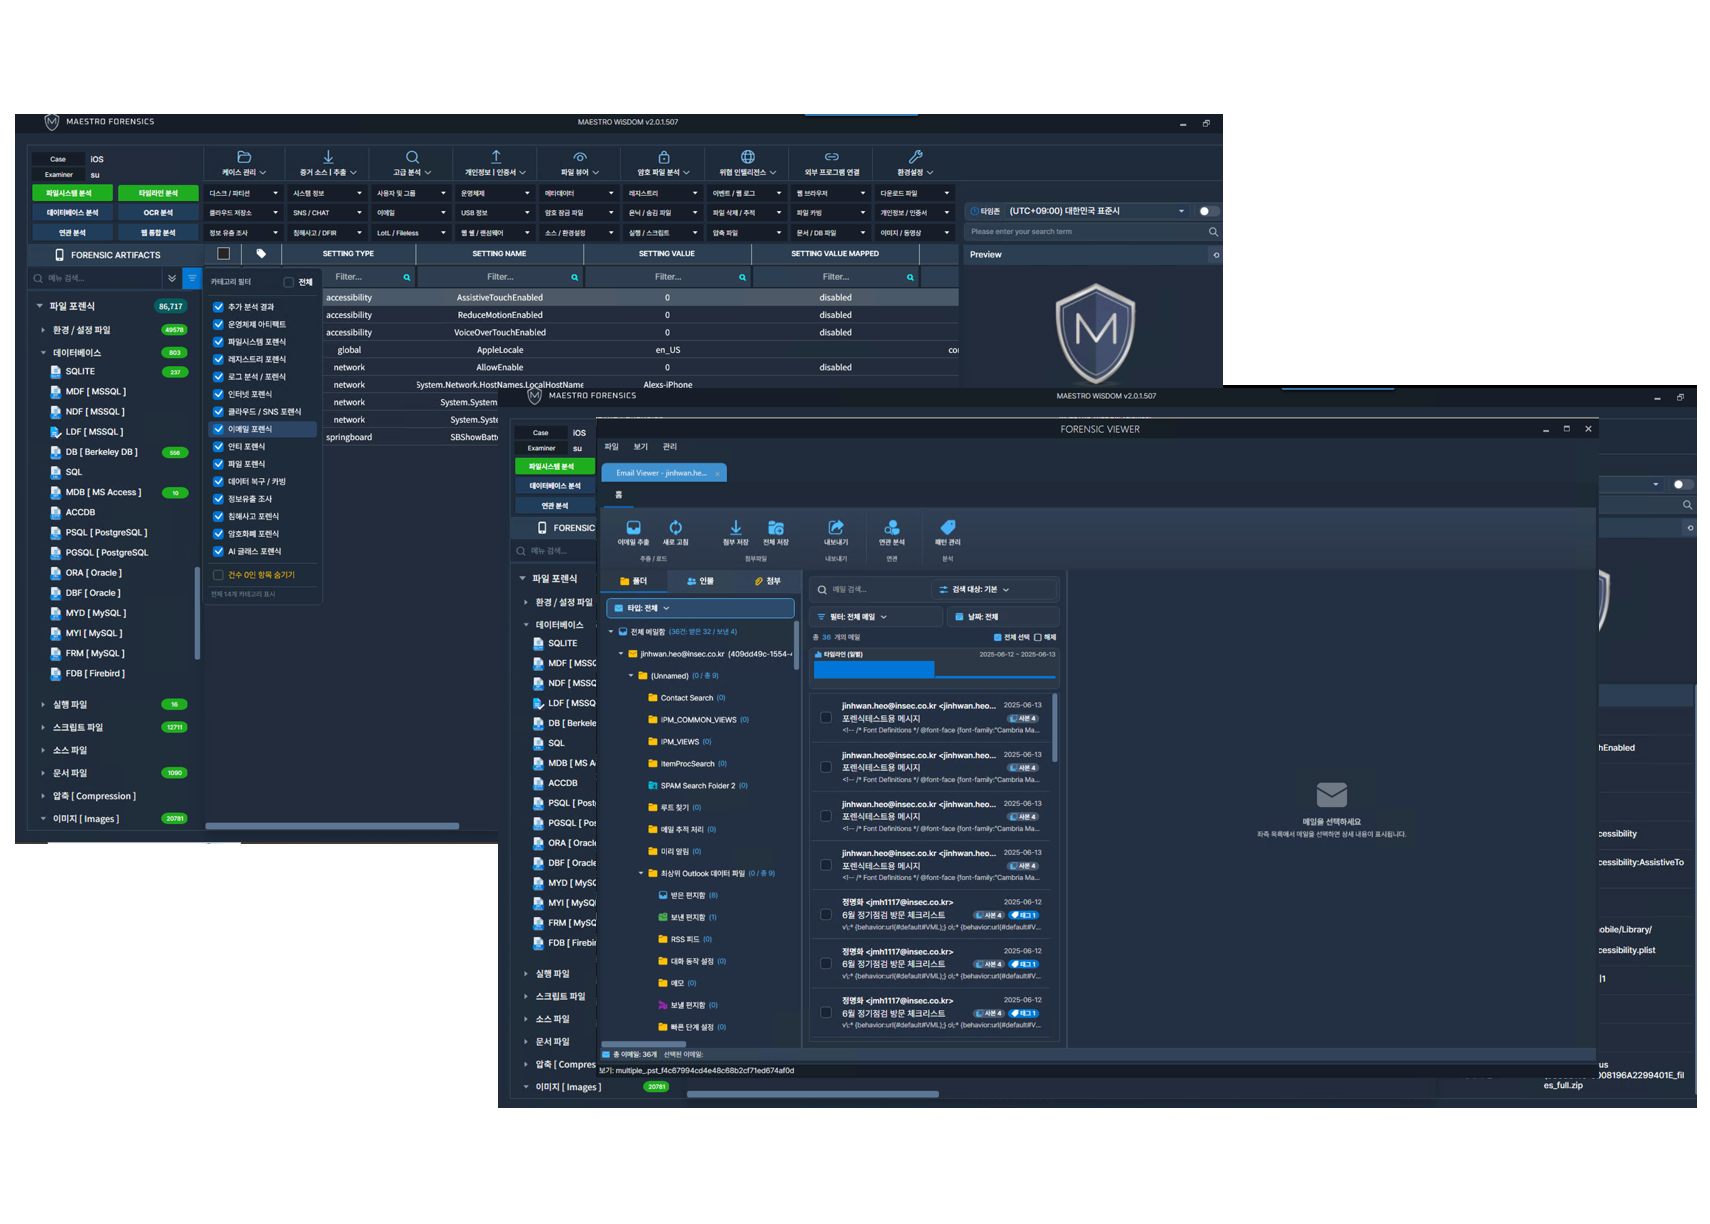
Task: Click 증거 소스 추출 download icon in back window
Action: (x=328, y=157)
